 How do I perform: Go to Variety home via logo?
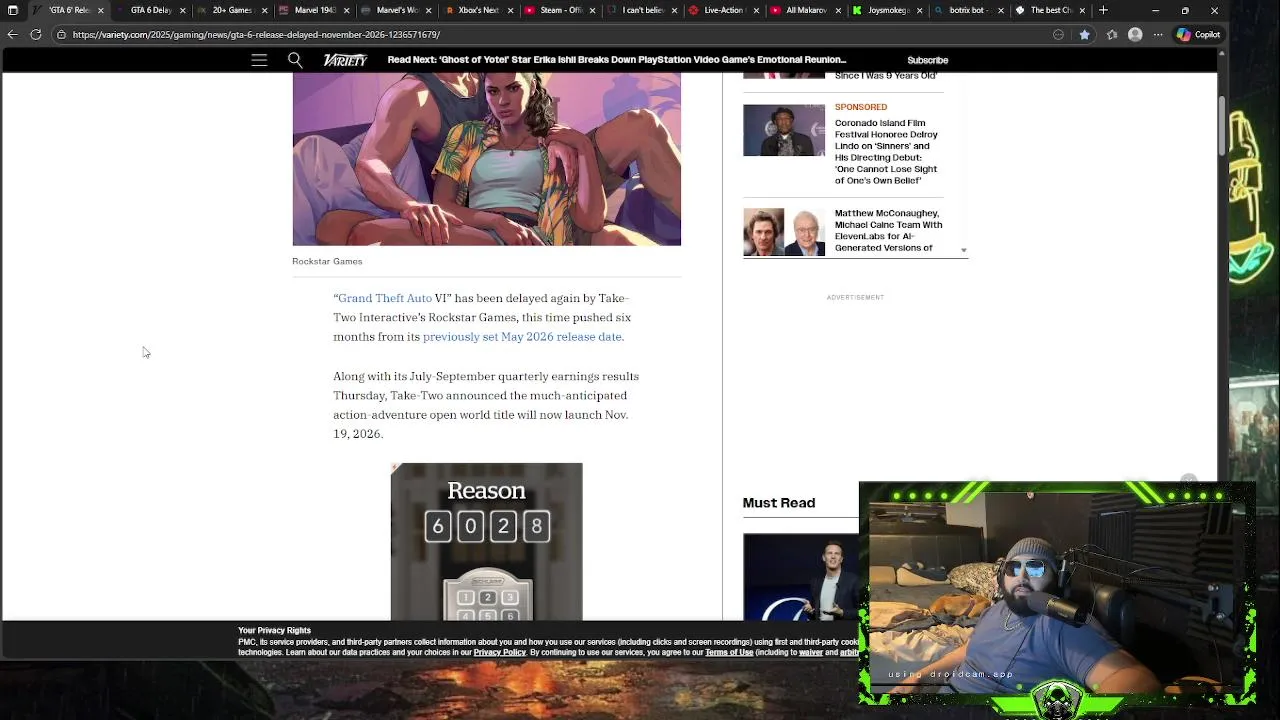345,60
